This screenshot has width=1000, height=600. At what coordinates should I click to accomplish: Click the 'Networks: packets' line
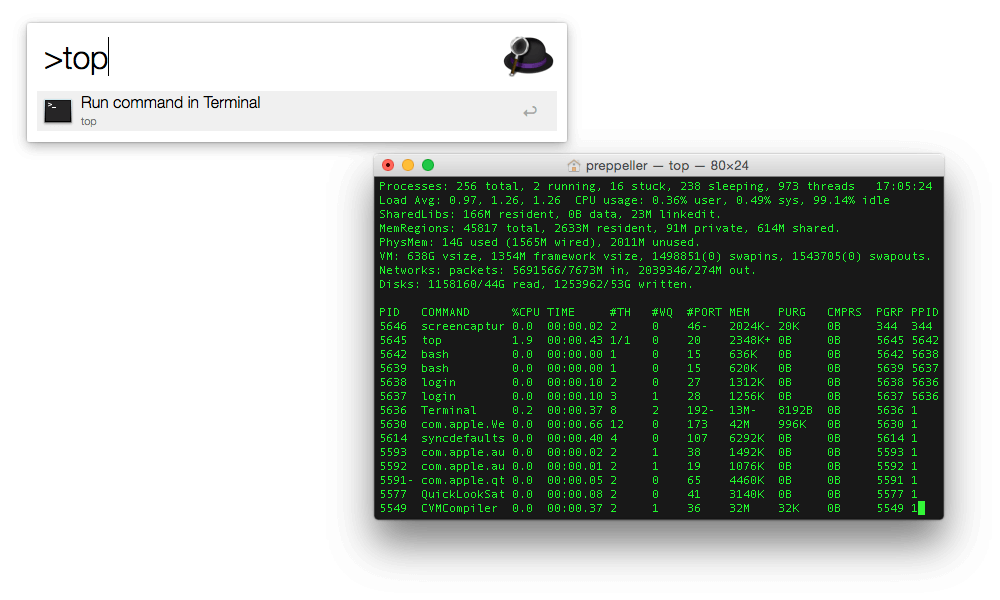[x=568, y=270]
